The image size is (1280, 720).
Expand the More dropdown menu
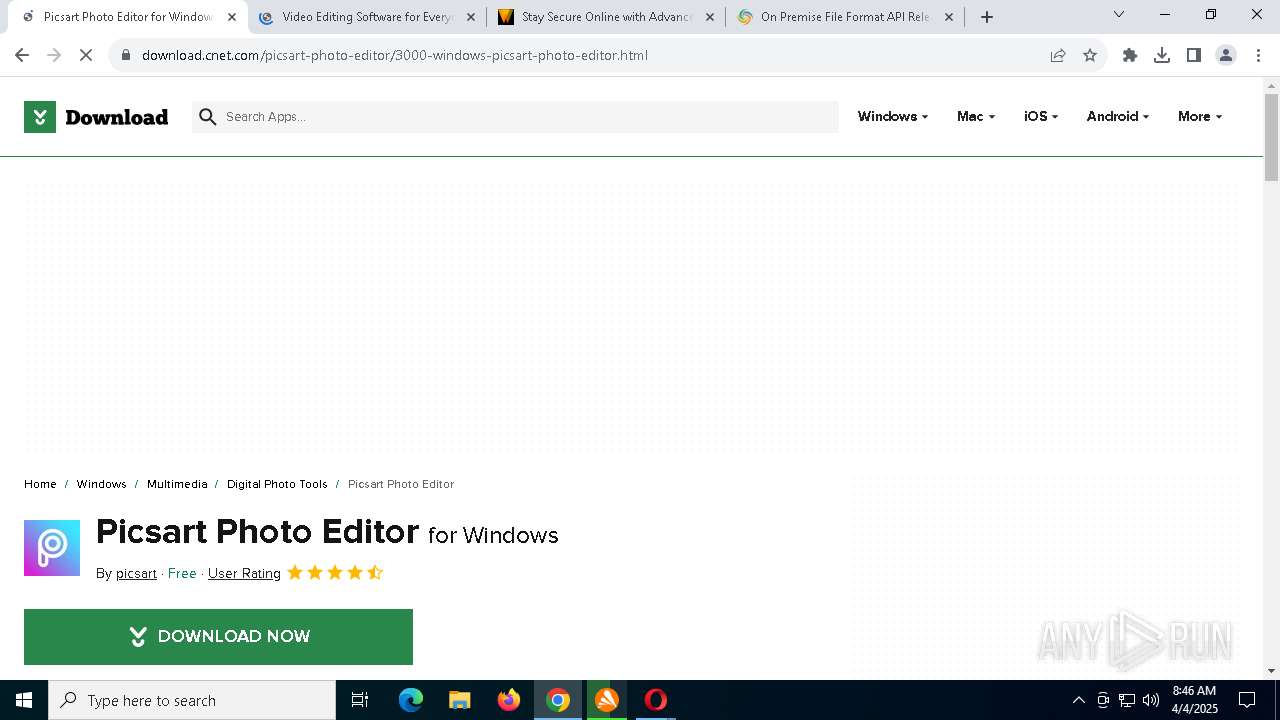point(1200,116)
